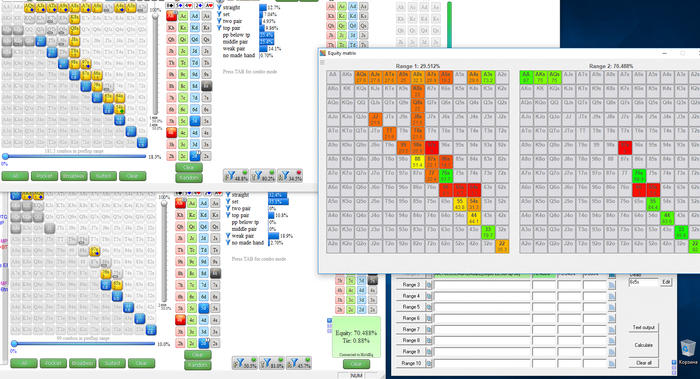Click the Clear all button in HoldEq
The width and height of the screenshot is (700, 379).
click(x=643, y=363)
